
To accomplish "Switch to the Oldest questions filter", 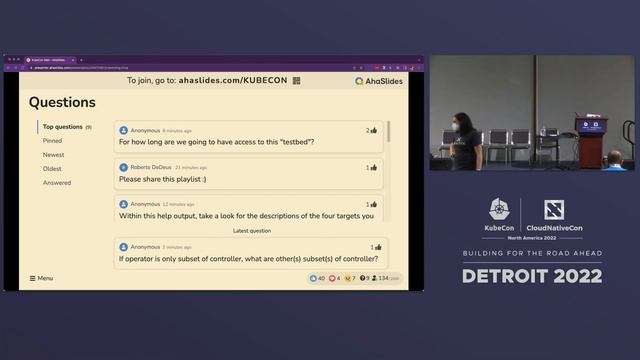I will (52, 169).
